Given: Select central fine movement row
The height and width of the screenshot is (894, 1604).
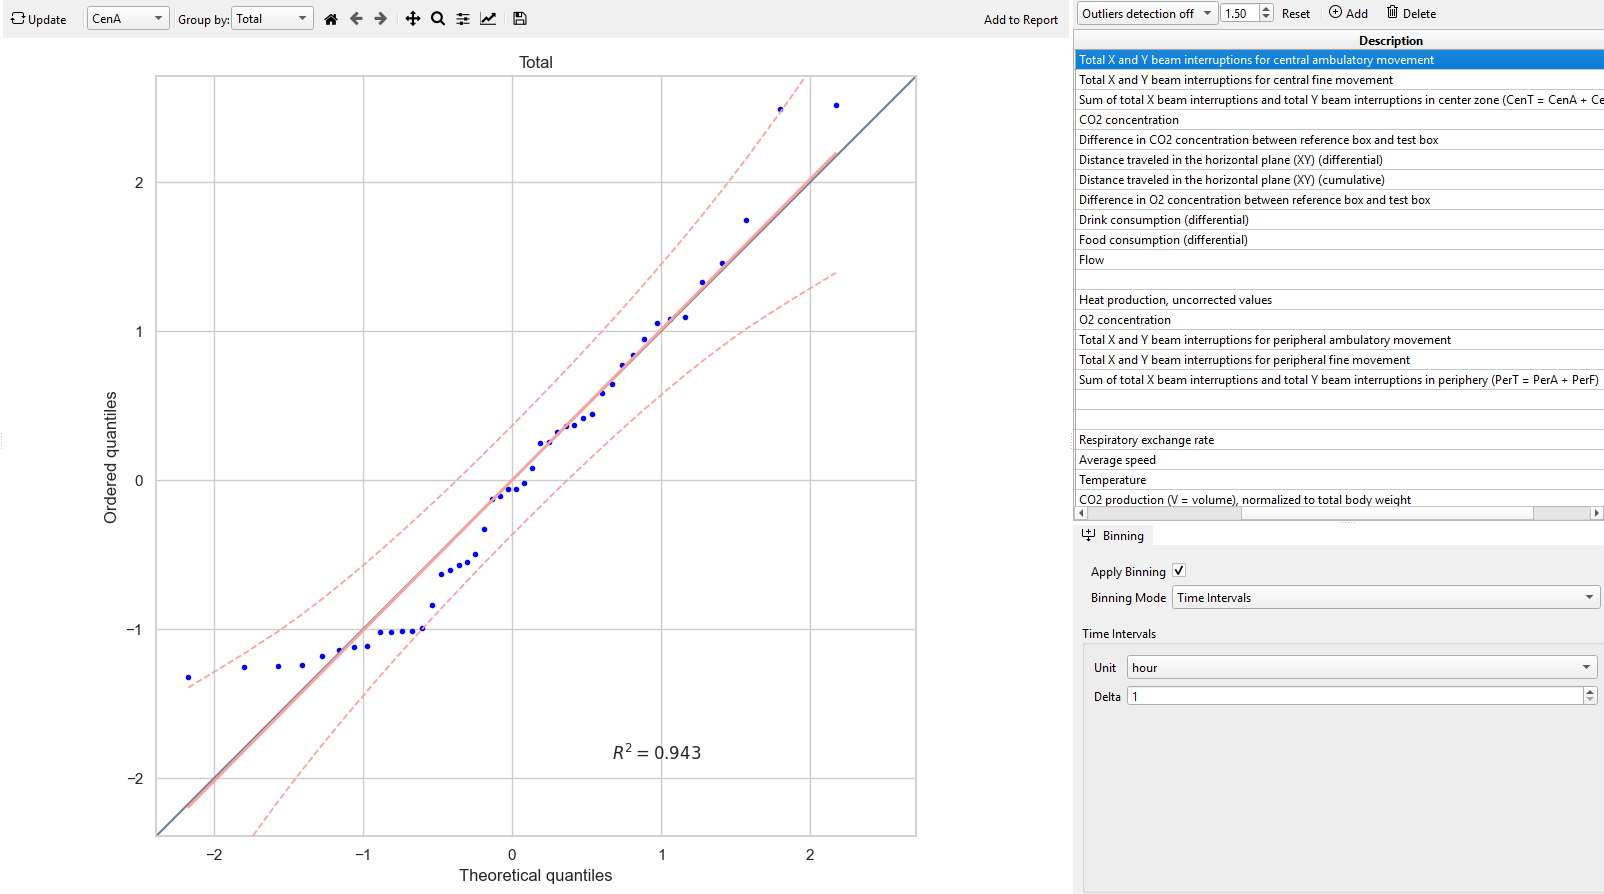Looking at the screenshot, I should pos(1339,80).
